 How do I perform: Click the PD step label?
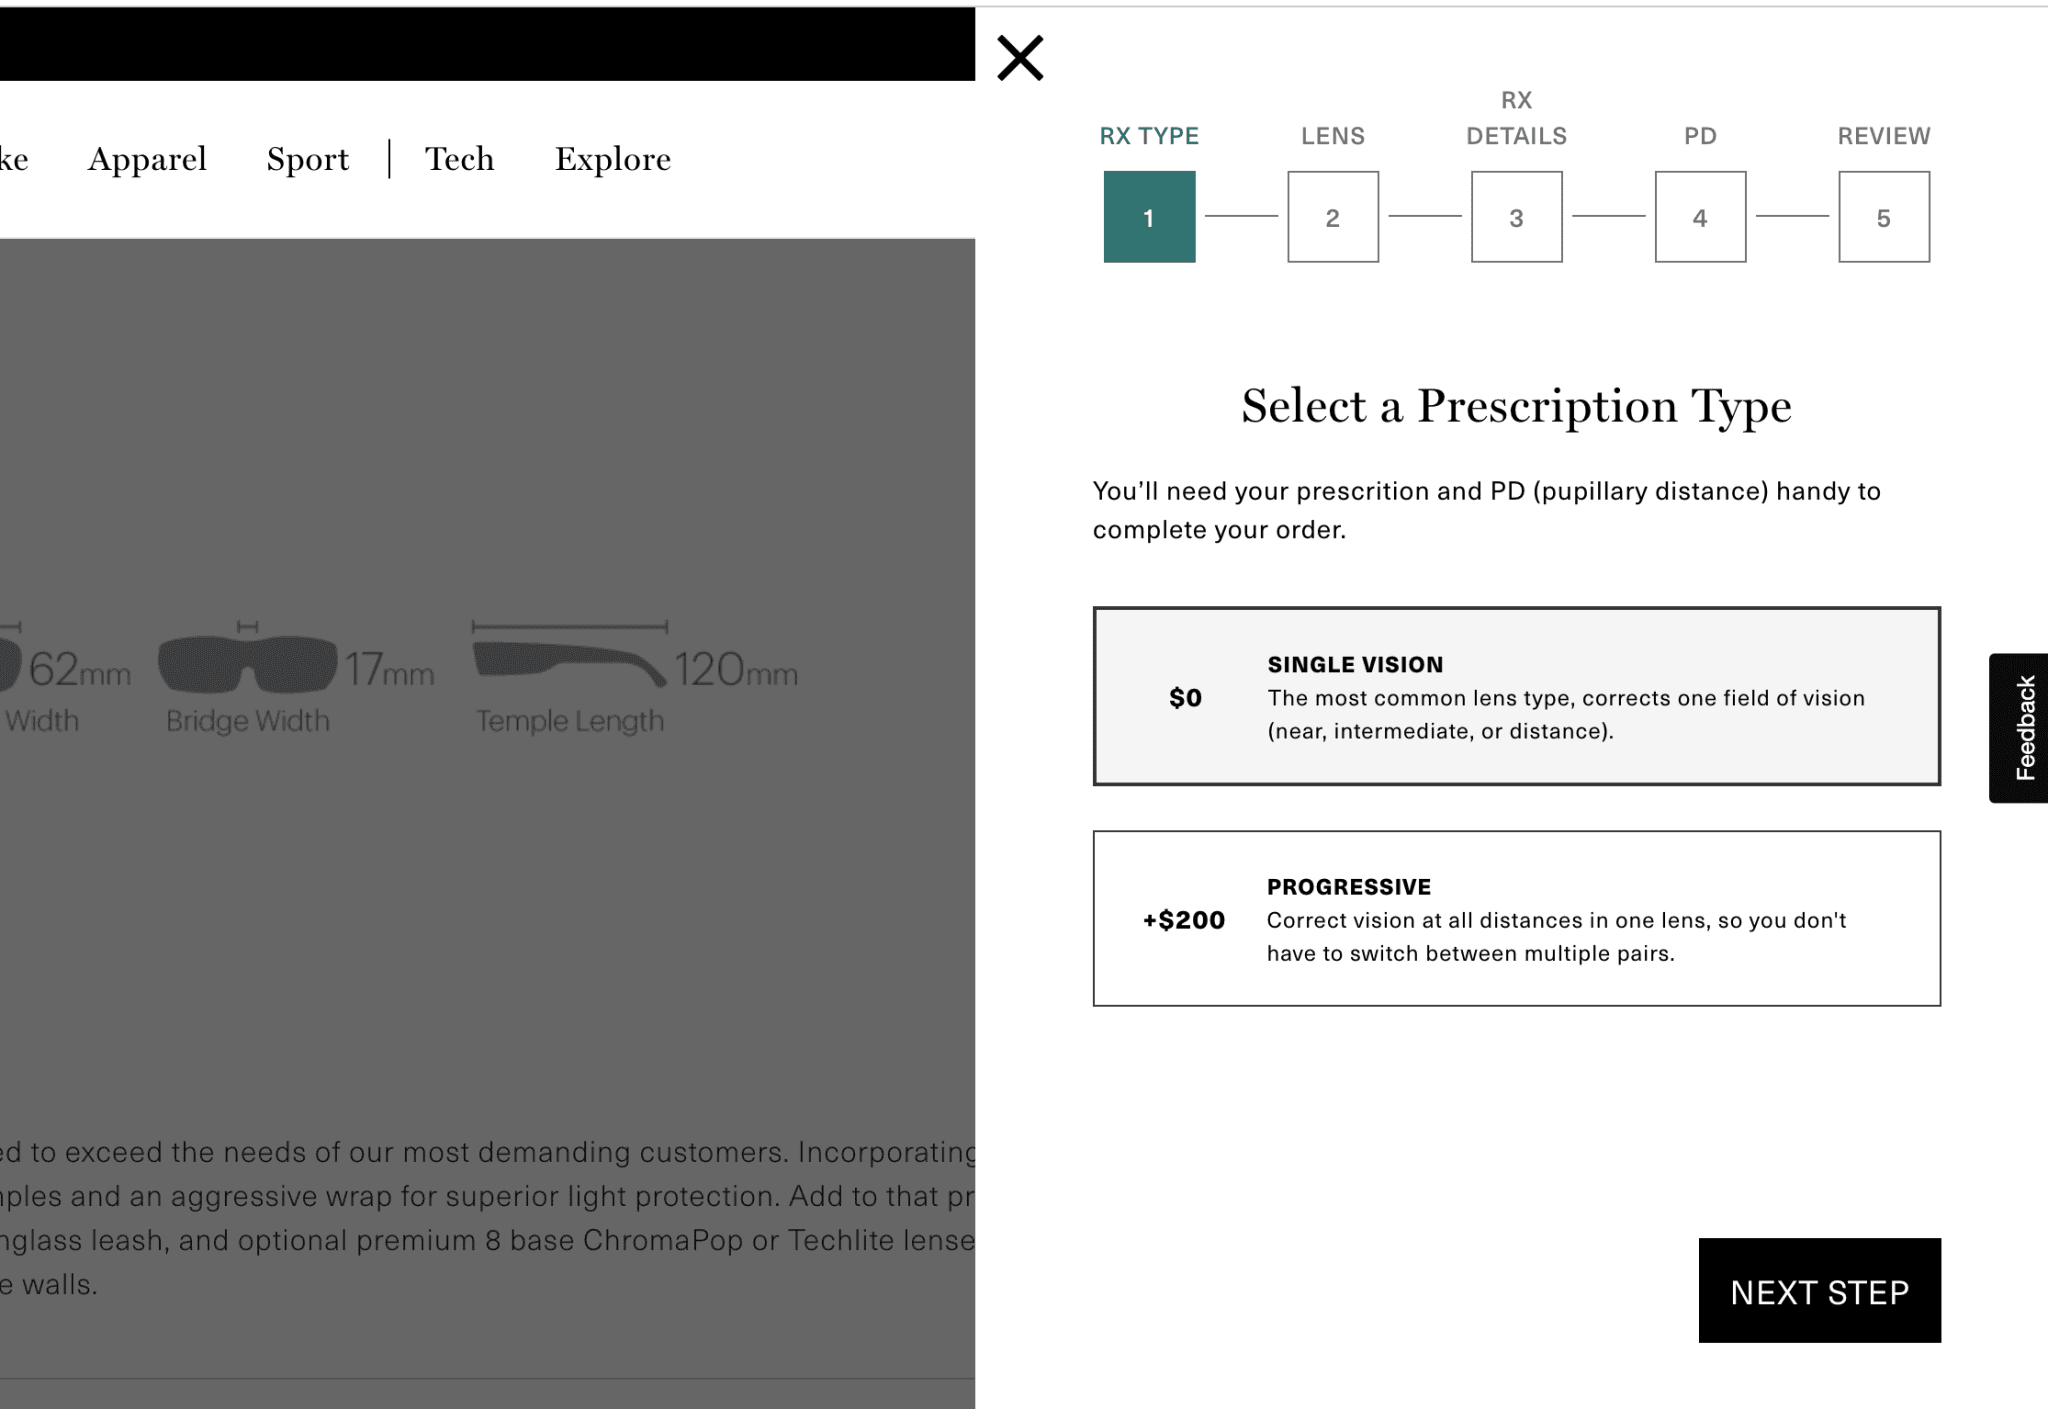[1700, 136]
